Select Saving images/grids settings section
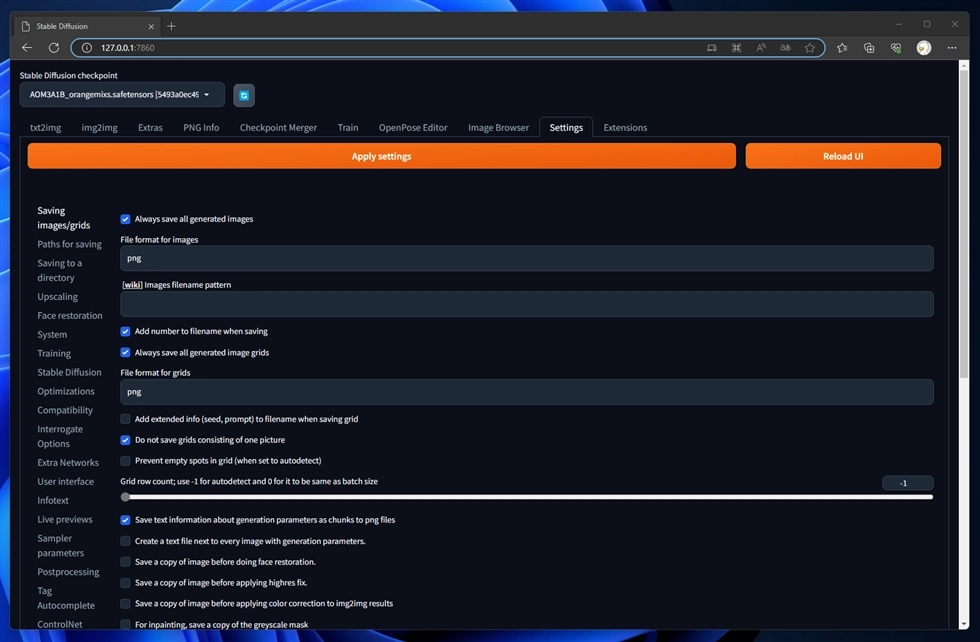Viewport: 980px width, 642px height. click(x=64, y=218)
